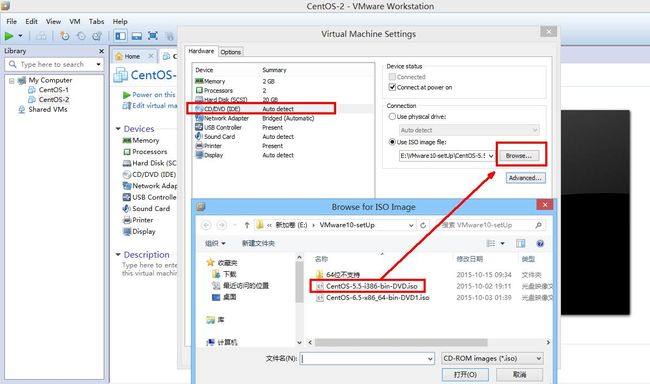This screenshot has width=650, height=384.
Task: Collapse the Description section
Action: tap(118, 255)
